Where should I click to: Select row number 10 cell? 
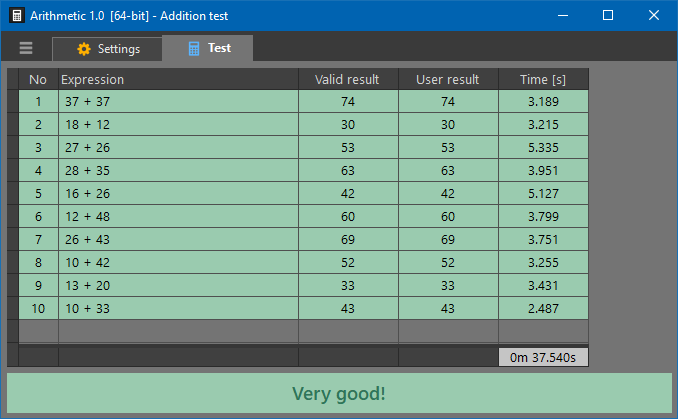(x=38, y=308)
